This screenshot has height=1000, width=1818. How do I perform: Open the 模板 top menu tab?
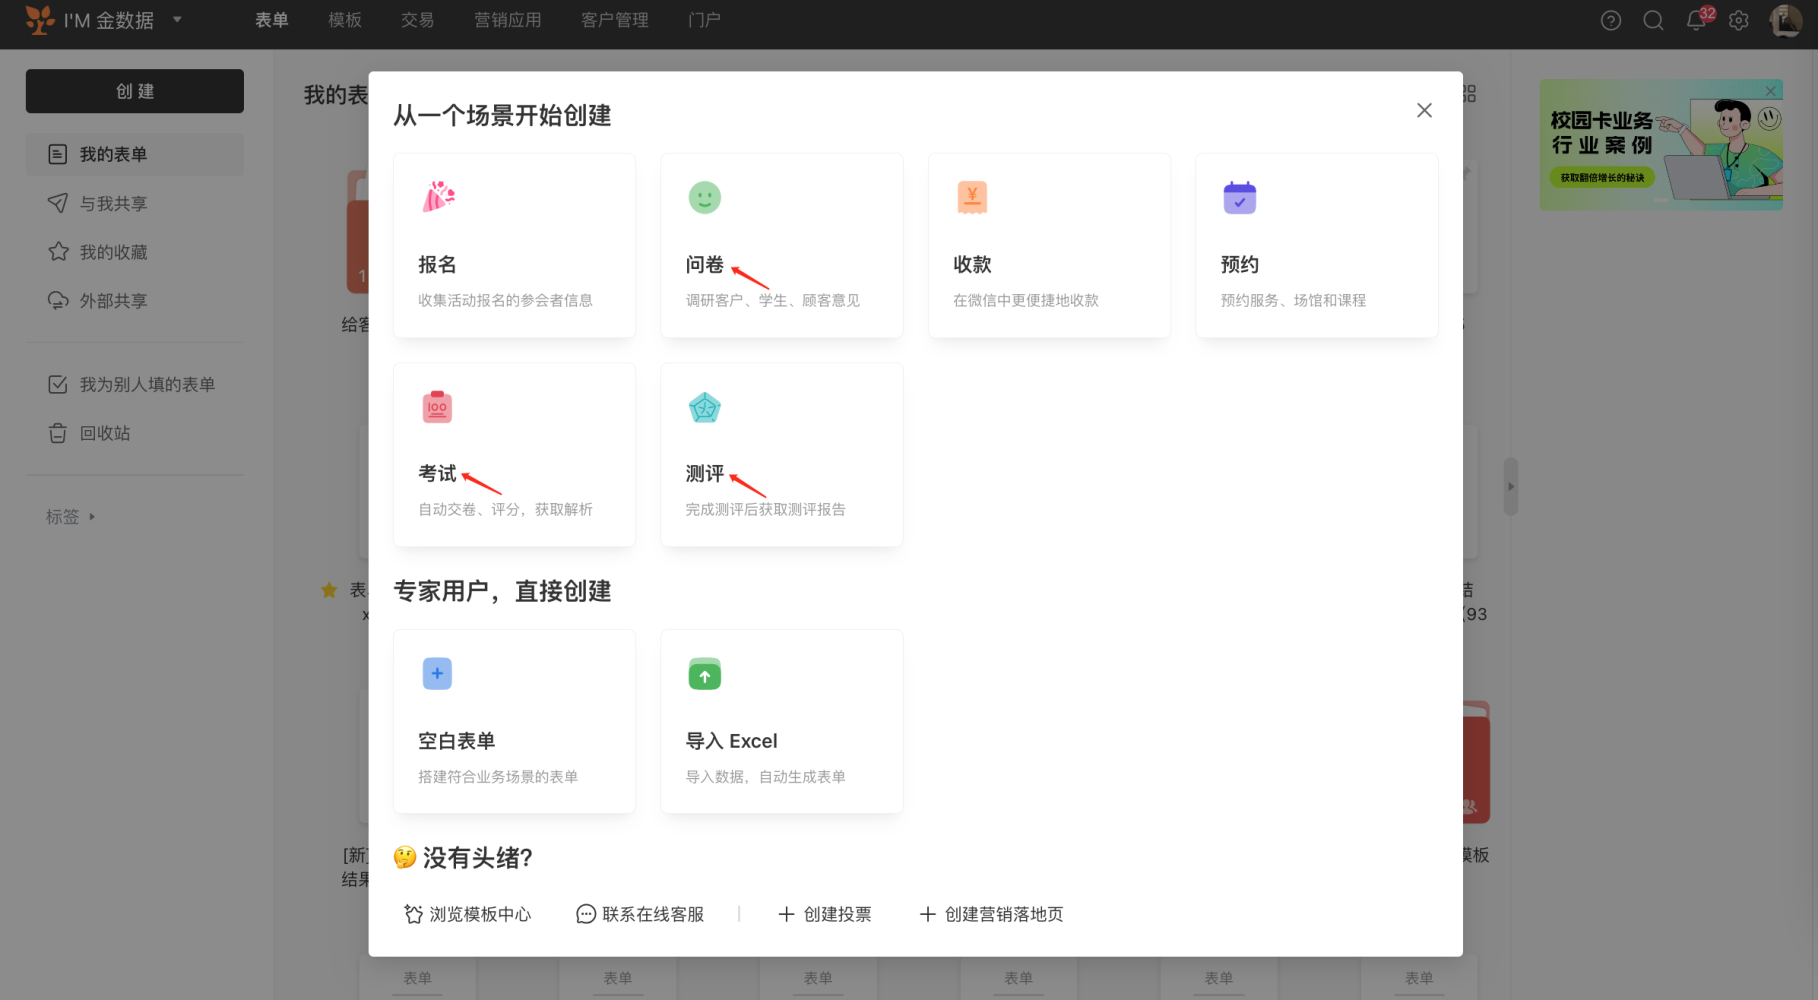[x=345, y=20]
